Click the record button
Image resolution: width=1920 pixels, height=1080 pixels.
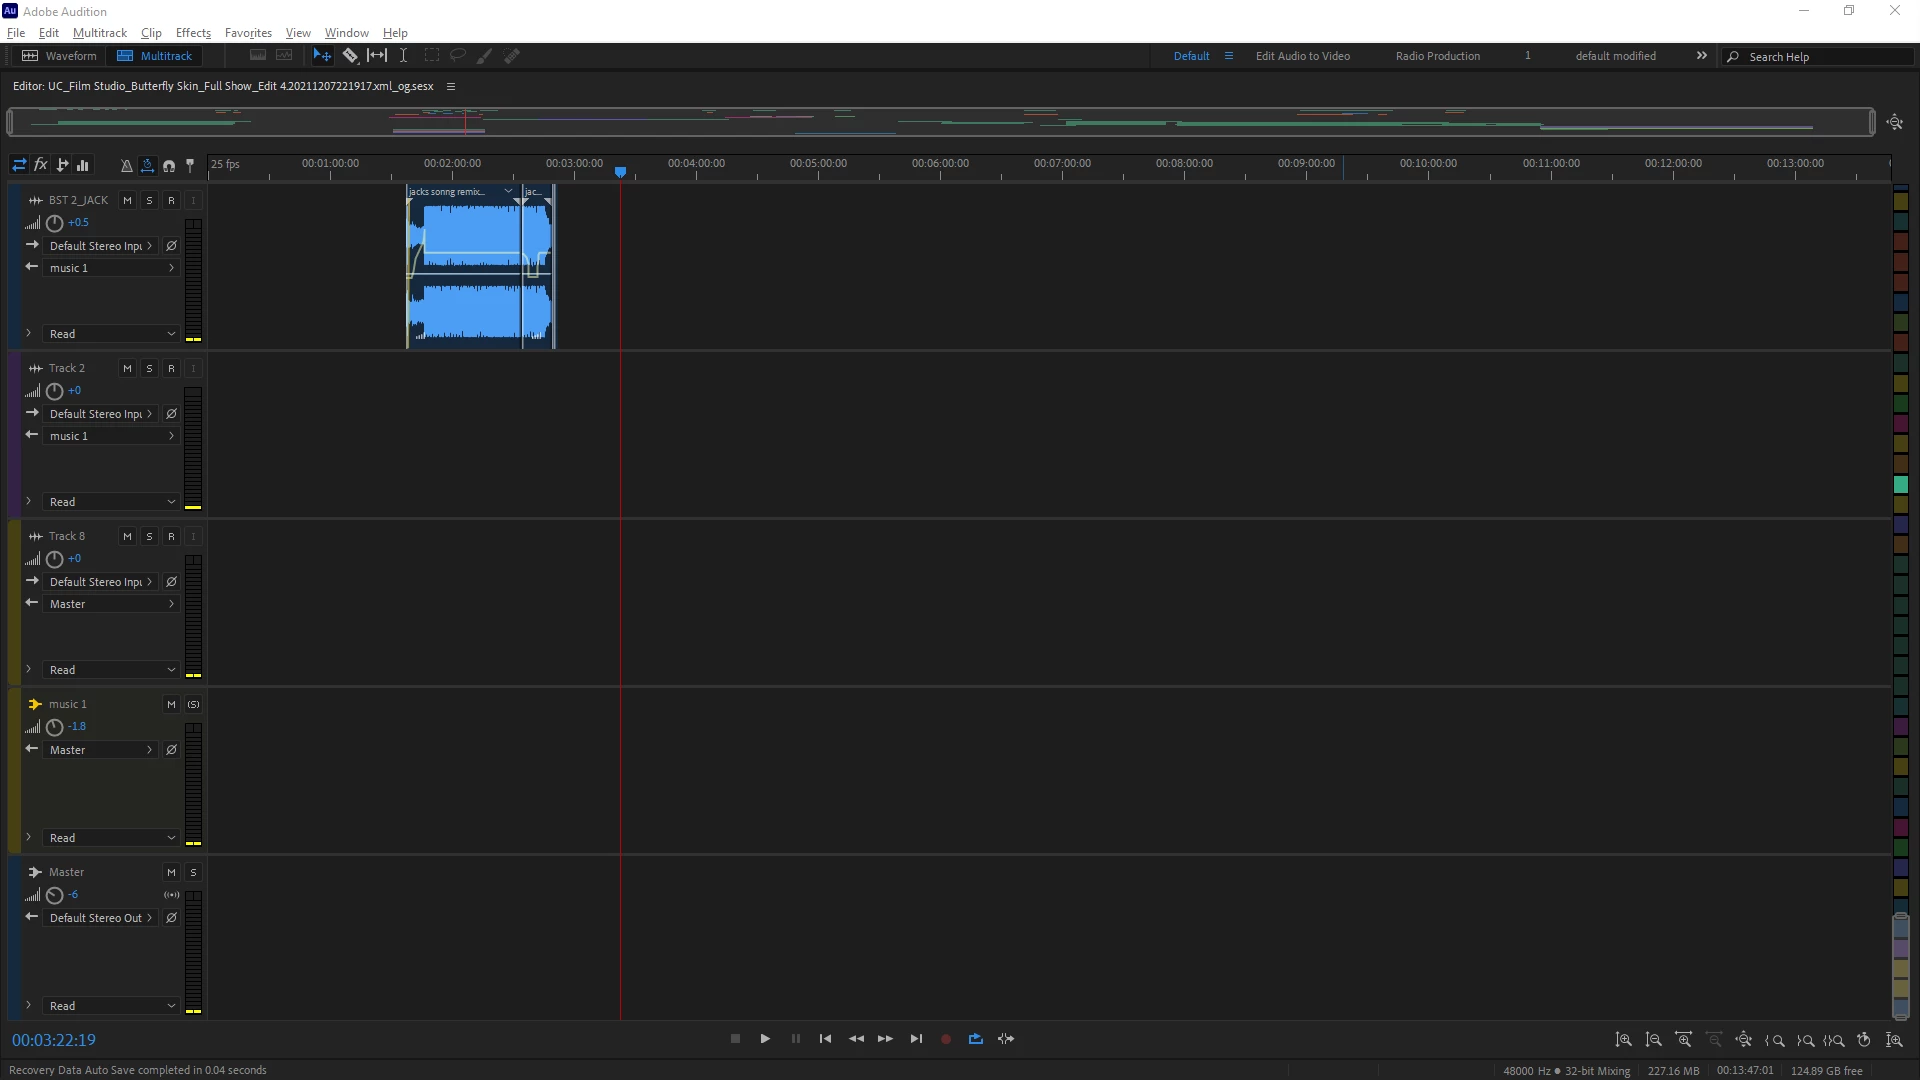(946, 1039)
